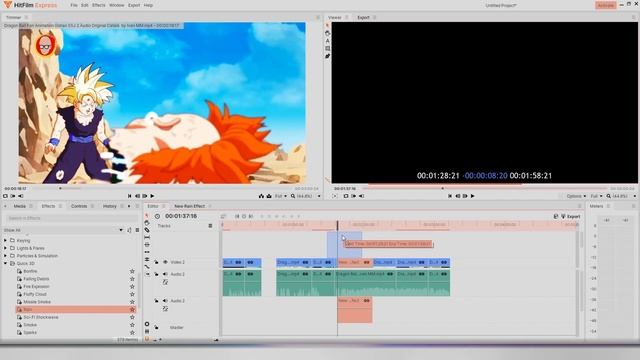
Task: Open the Viewer Options dropdown
Action: click(576, 196)
